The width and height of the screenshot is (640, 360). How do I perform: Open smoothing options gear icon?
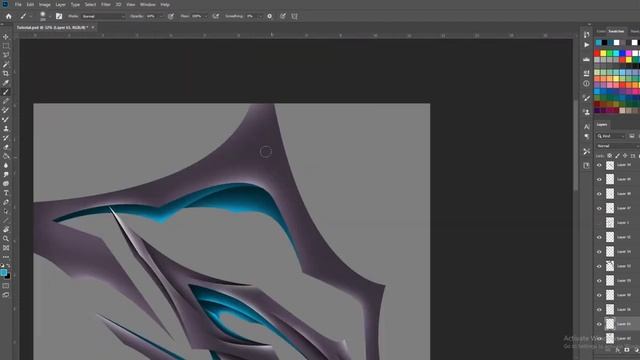tap(269, 16)
